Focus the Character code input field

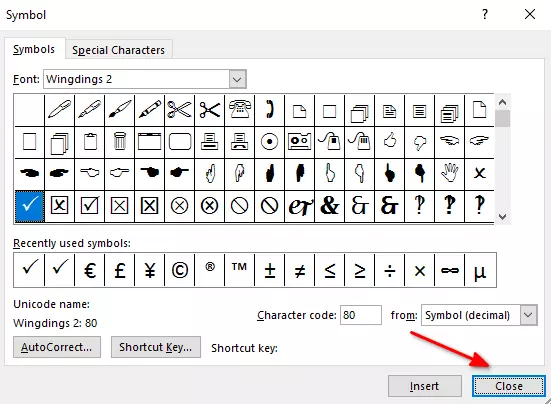361,315
